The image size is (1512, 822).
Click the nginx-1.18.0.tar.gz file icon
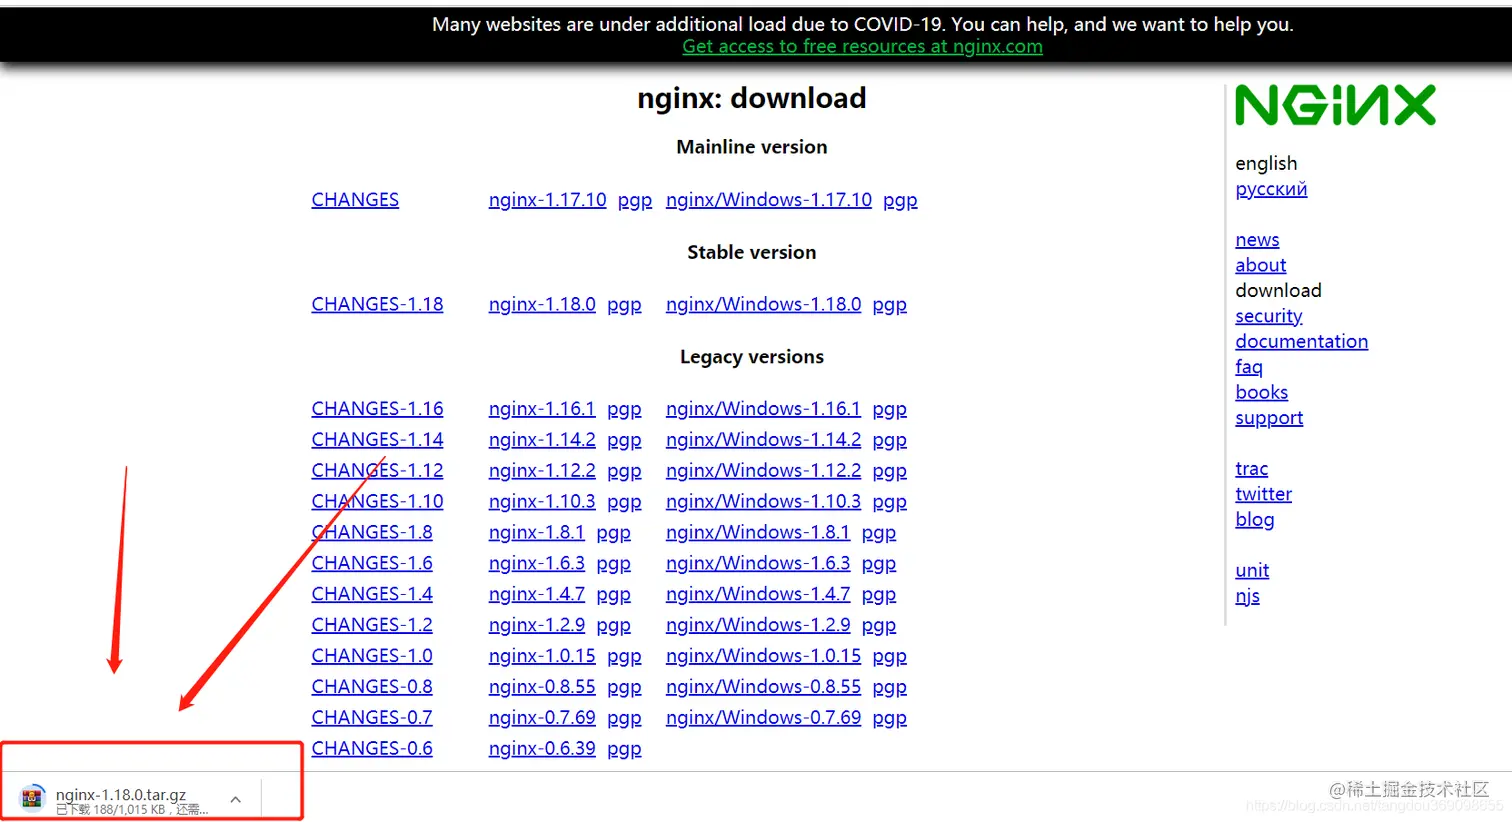tap(32, 798)
